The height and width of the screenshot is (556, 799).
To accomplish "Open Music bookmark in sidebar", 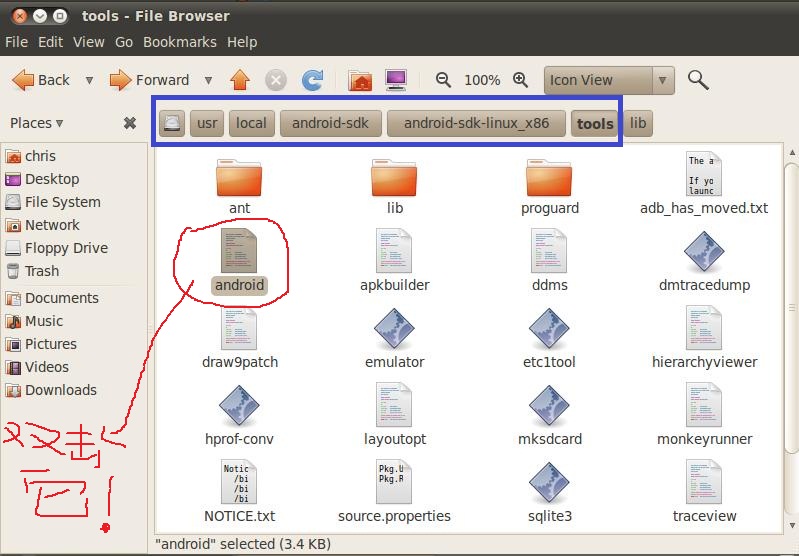I will click(x=34, y=321).
